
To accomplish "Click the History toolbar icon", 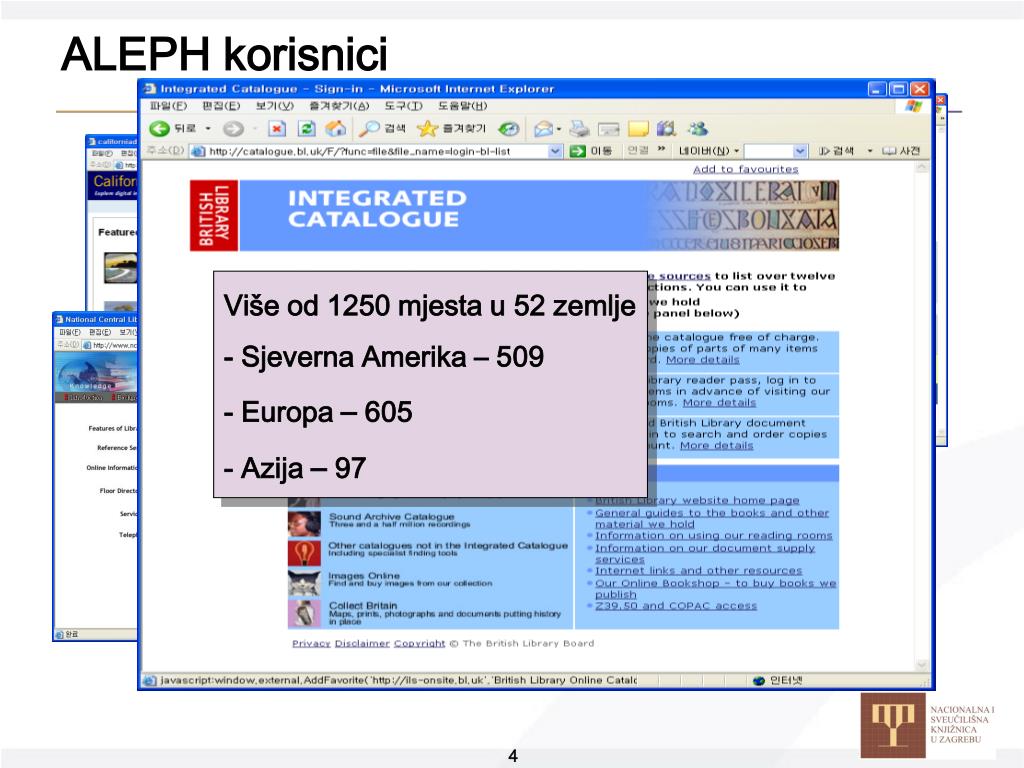I will (509, 129).
